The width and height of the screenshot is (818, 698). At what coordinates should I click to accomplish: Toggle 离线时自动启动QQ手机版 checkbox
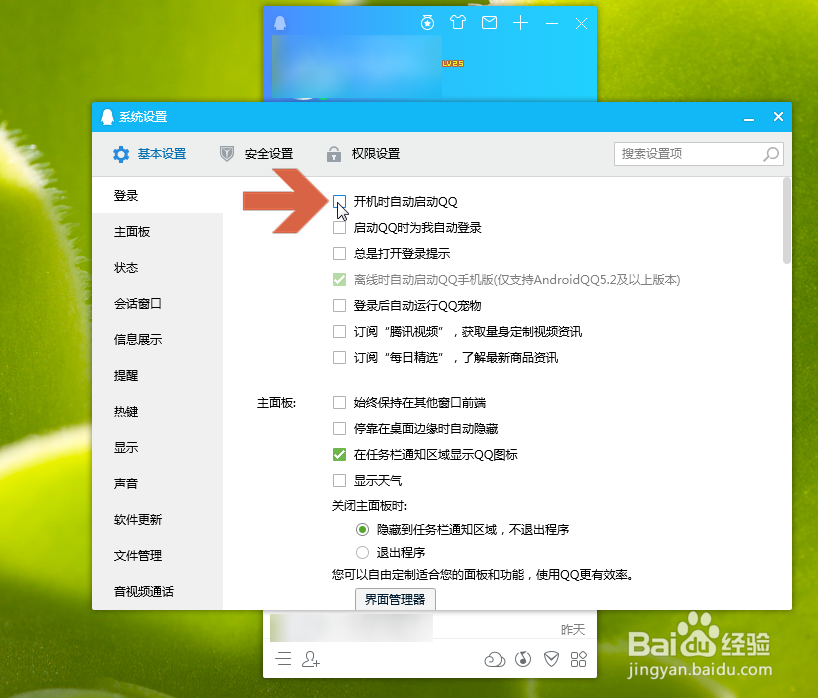point(340,280)
